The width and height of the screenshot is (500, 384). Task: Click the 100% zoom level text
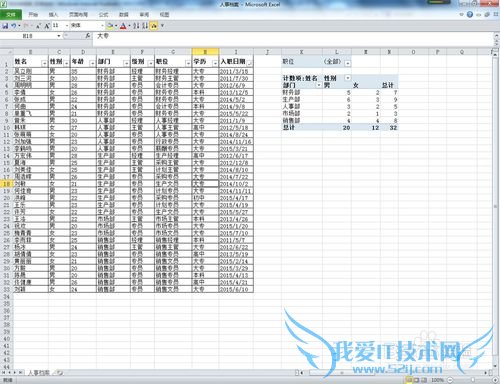coord(437,380)
